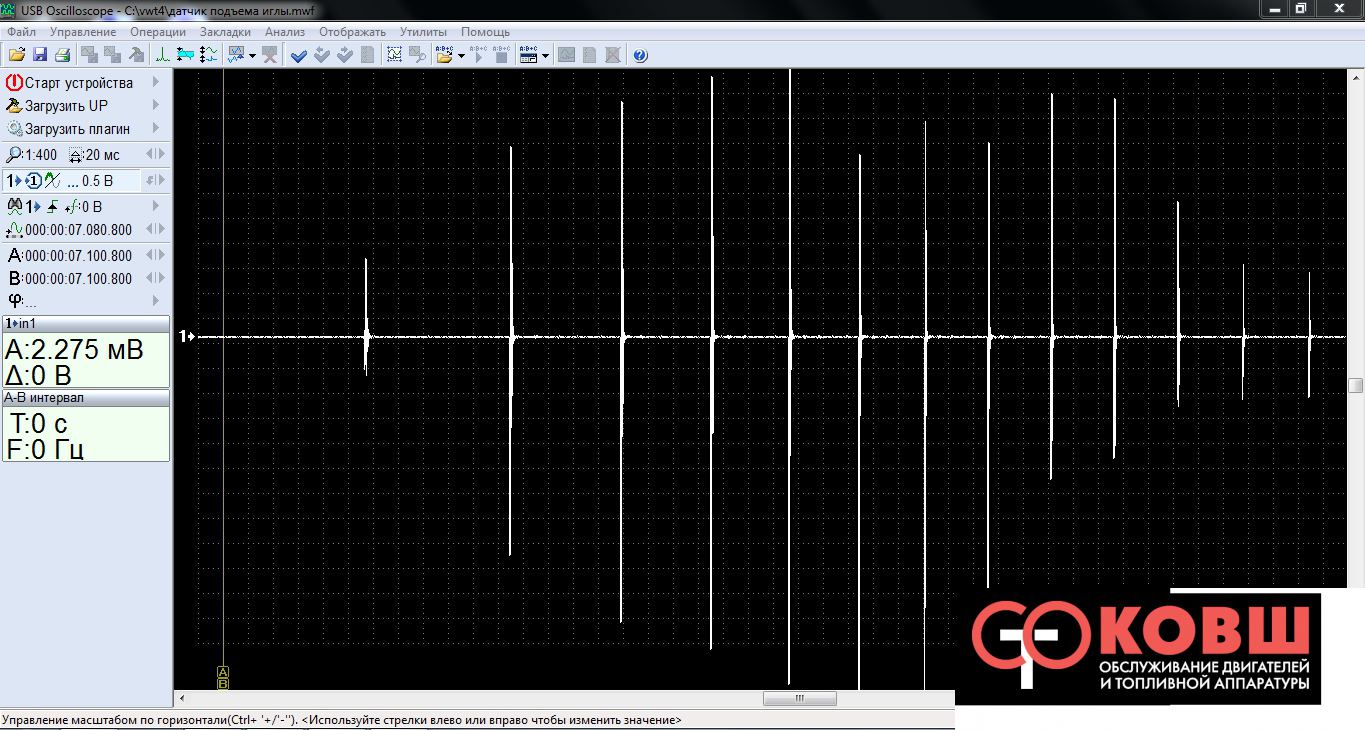
Task: Click the blue checkmark toolbar icon
Action: point(298,55)
